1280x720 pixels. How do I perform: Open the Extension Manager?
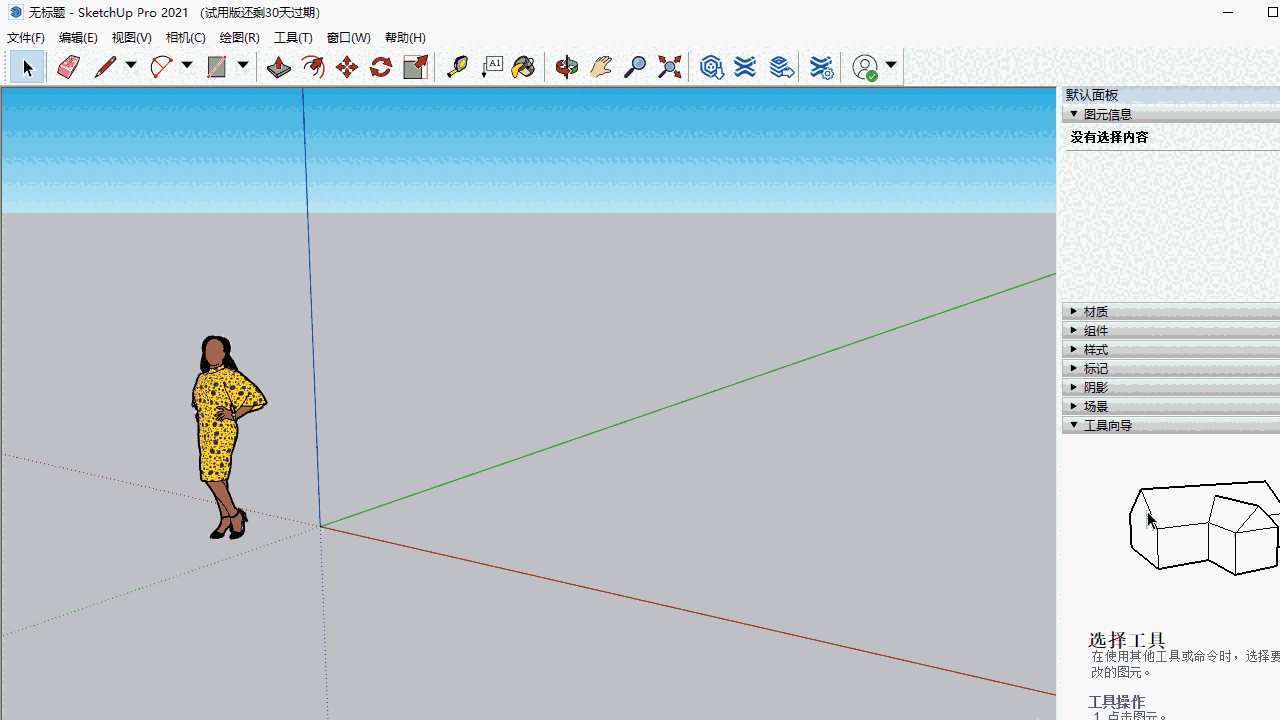(821, 67)
